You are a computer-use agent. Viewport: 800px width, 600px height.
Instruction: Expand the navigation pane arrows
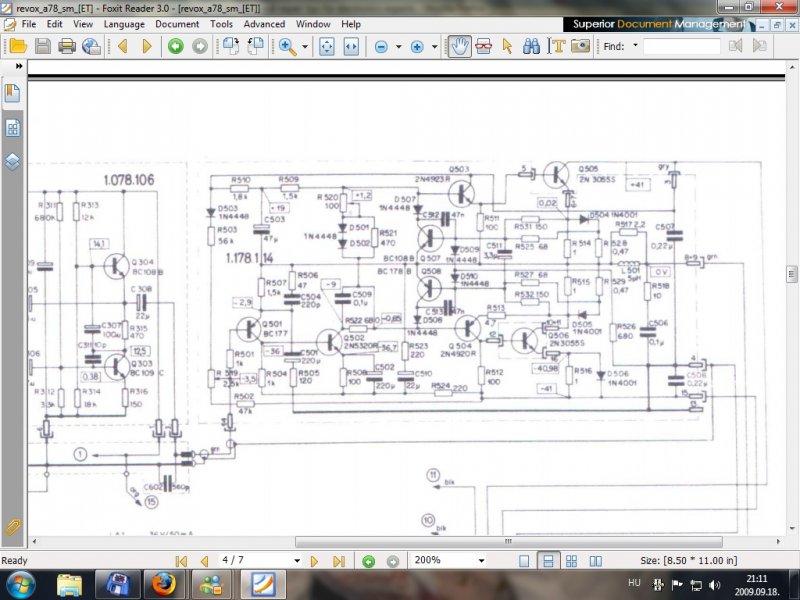point(19,66)
